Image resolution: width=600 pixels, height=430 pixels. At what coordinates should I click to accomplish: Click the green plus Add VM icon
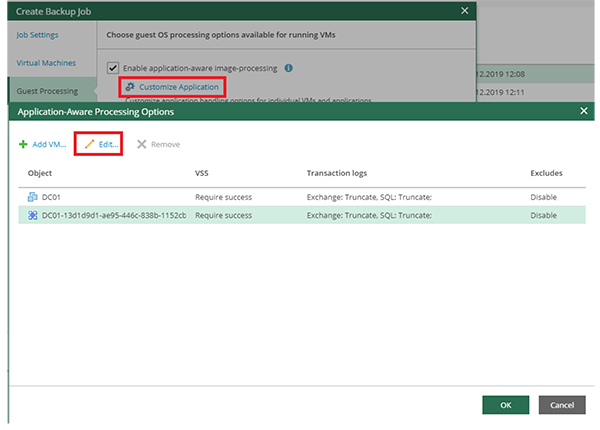(x=23, y=144)
